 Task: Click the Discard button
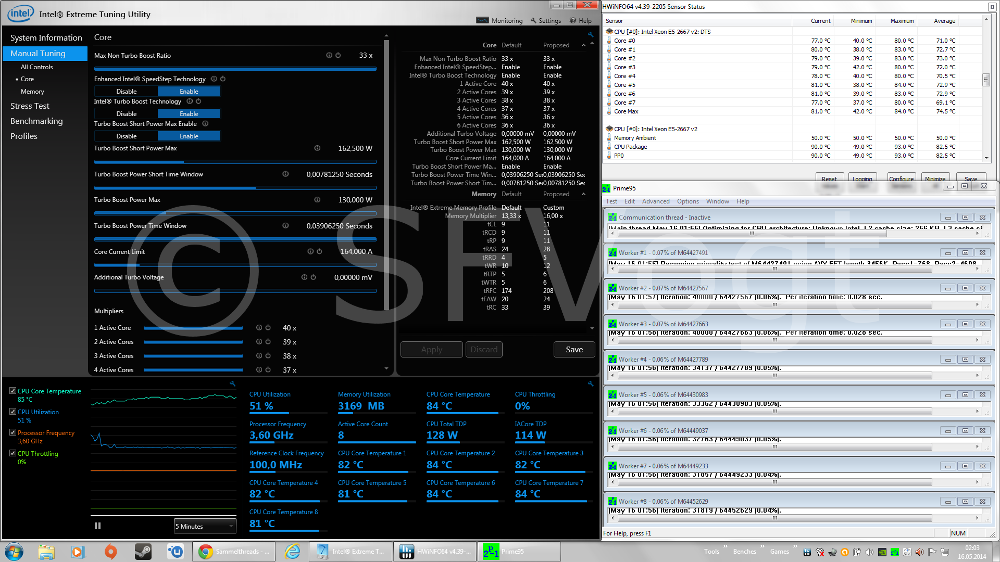click(483, 350)
